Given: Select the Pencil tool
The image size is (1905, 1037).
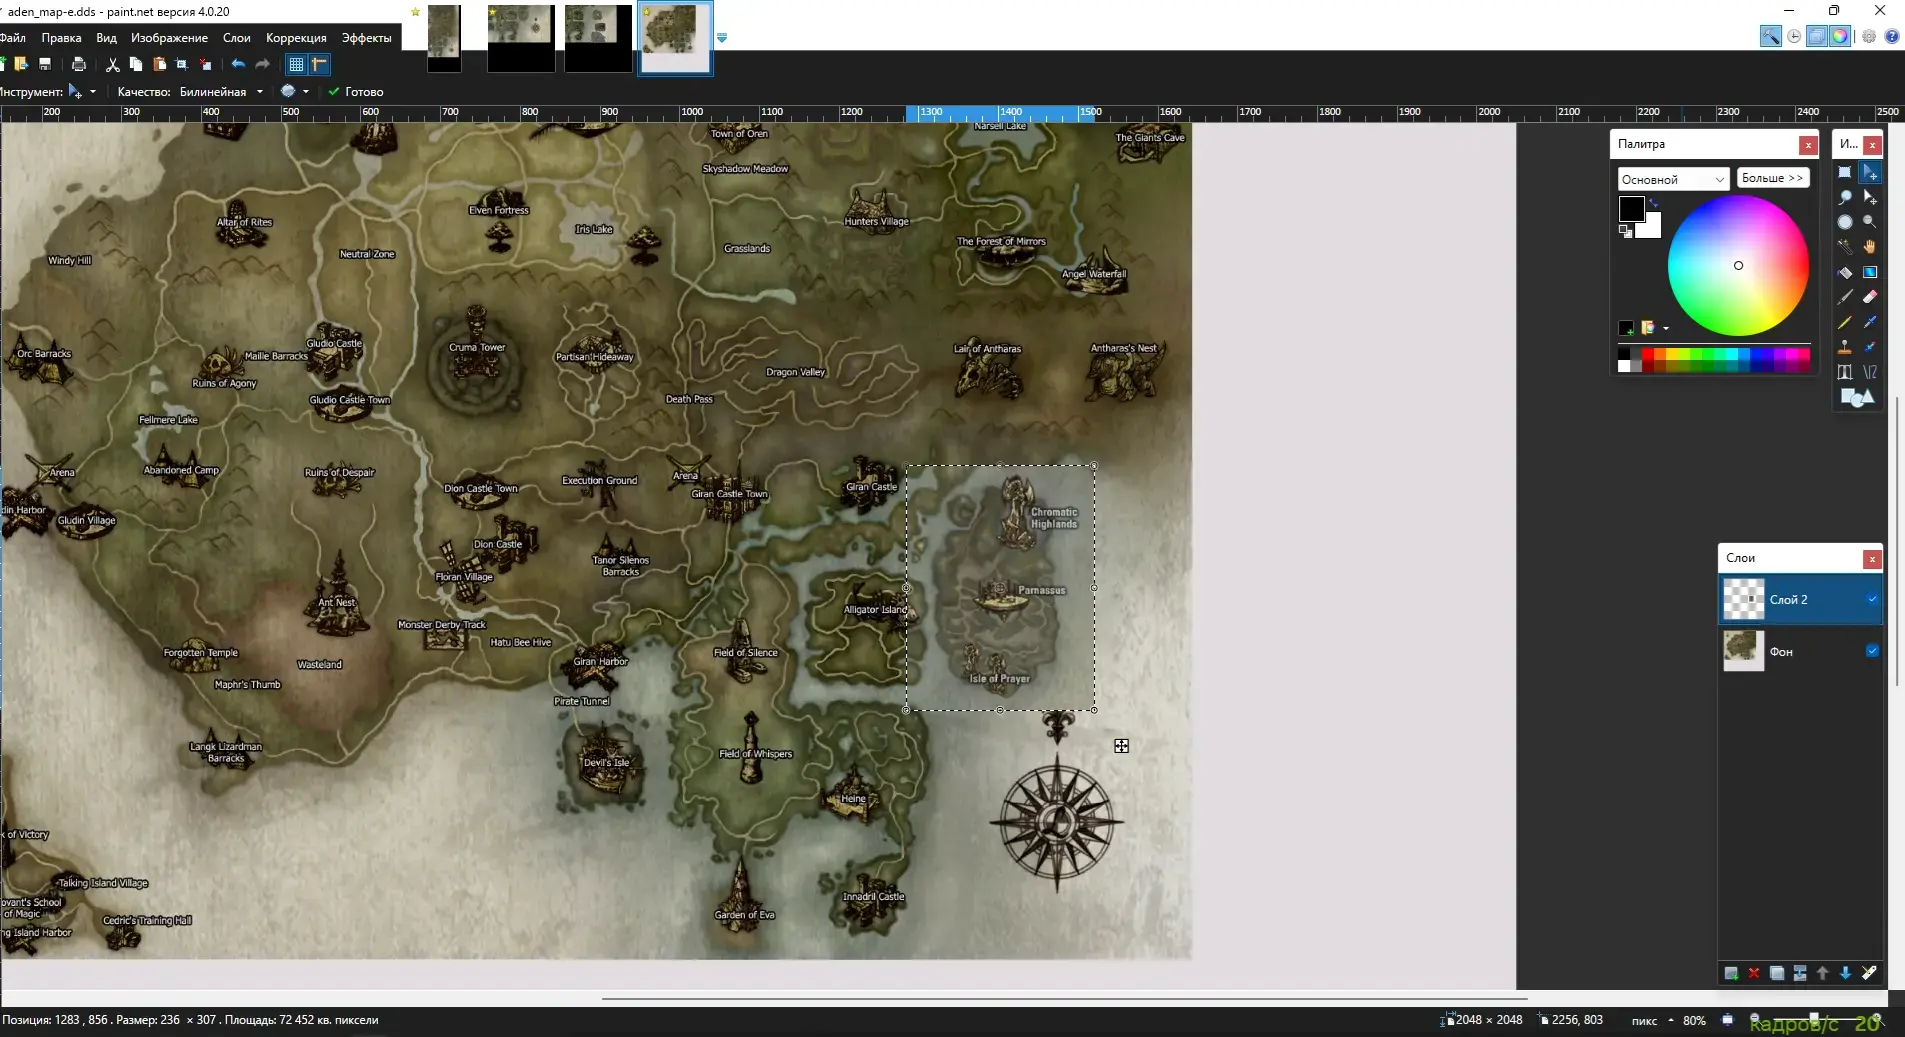Looking at the screenshot, I should [x=1845, y=322].
